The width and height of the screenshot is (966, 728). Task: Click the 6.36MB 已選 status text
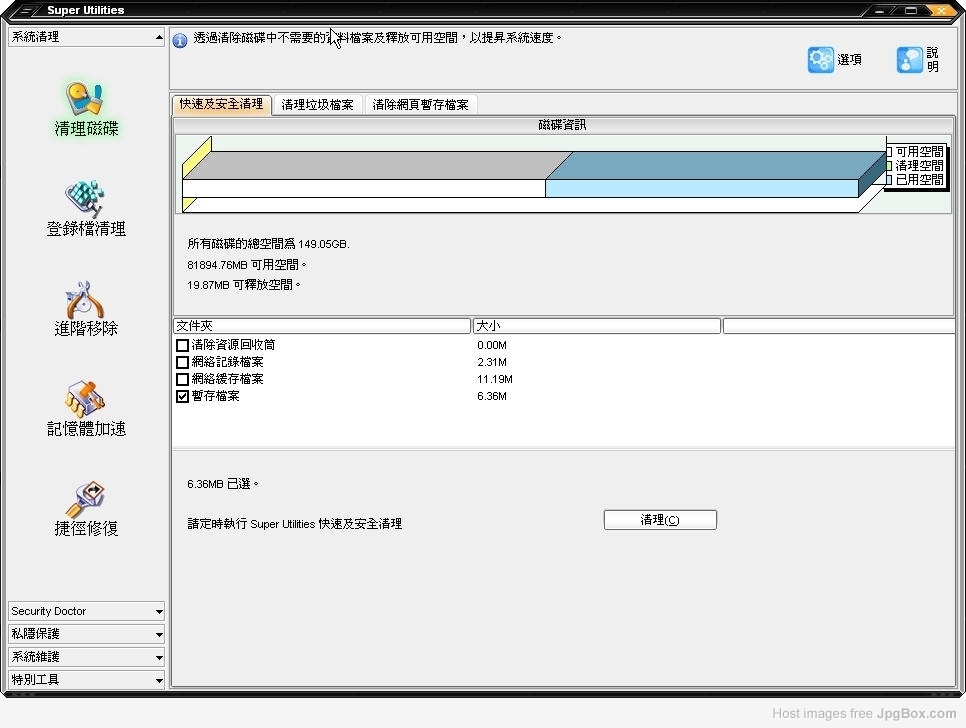[223, 484]
